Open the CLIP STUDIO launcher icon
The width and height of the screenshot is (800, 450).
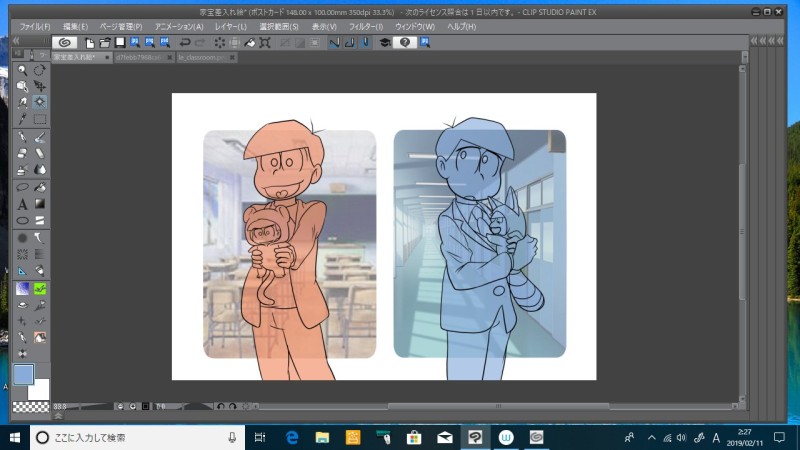pos(65,43)
